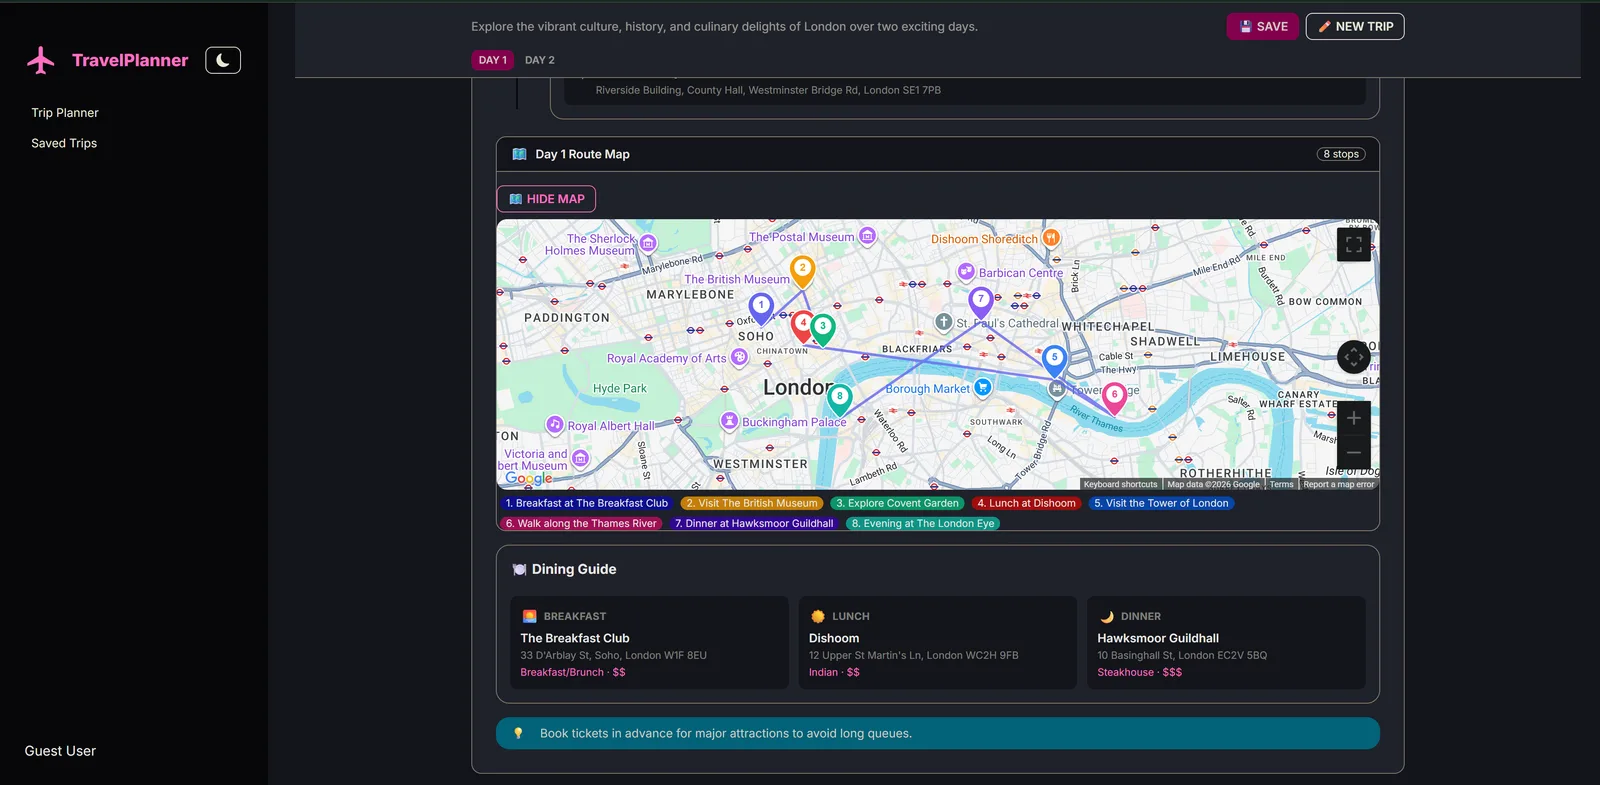Open the Trip Planner page
Image resolution: width=1600 pixels, height=785 pixels.
65,113
